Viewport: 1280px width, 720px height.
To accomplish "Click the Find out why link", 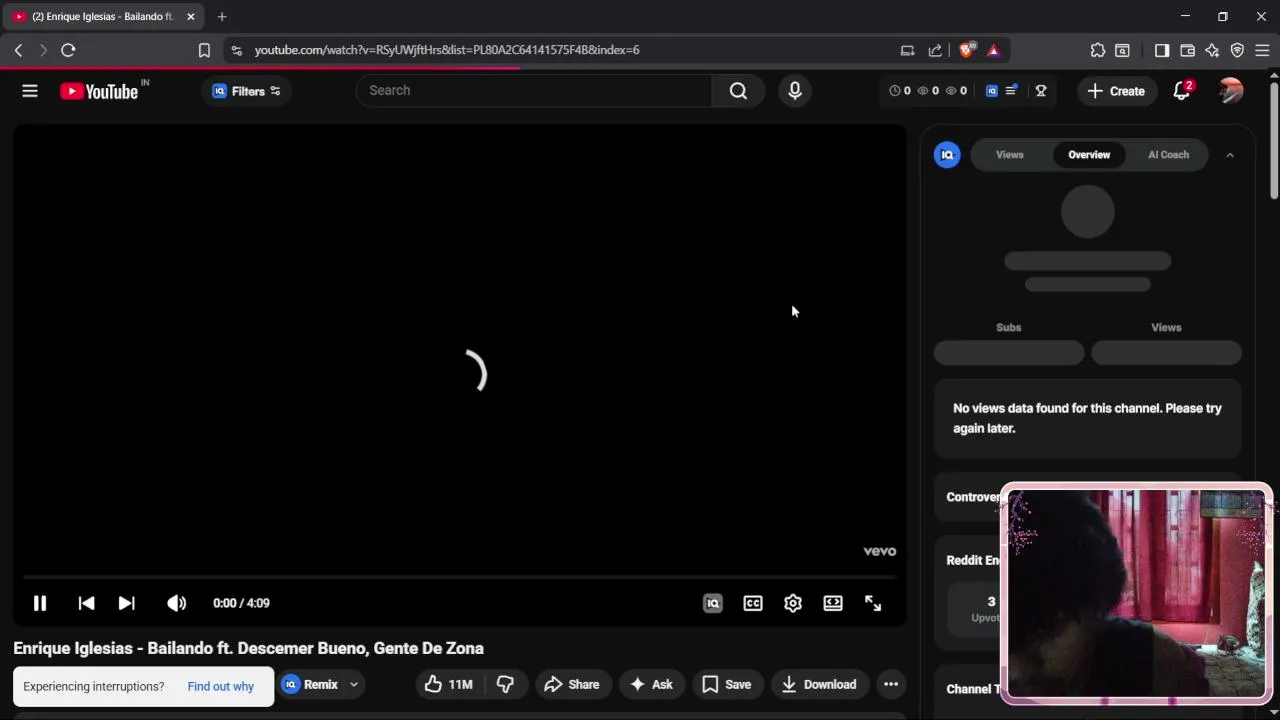I will [x=220, y=686].
